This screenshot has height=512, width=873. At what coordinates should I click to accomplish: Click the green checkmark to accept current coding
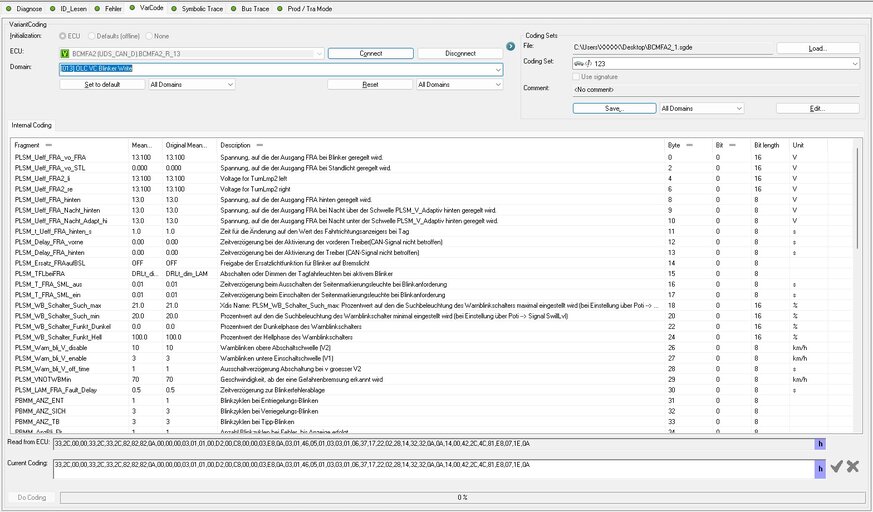point(837,466)
